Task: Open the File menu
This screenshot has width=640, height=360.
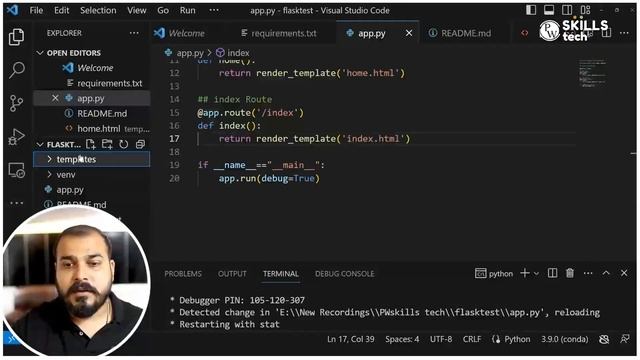Action: (x=36, y=10)
